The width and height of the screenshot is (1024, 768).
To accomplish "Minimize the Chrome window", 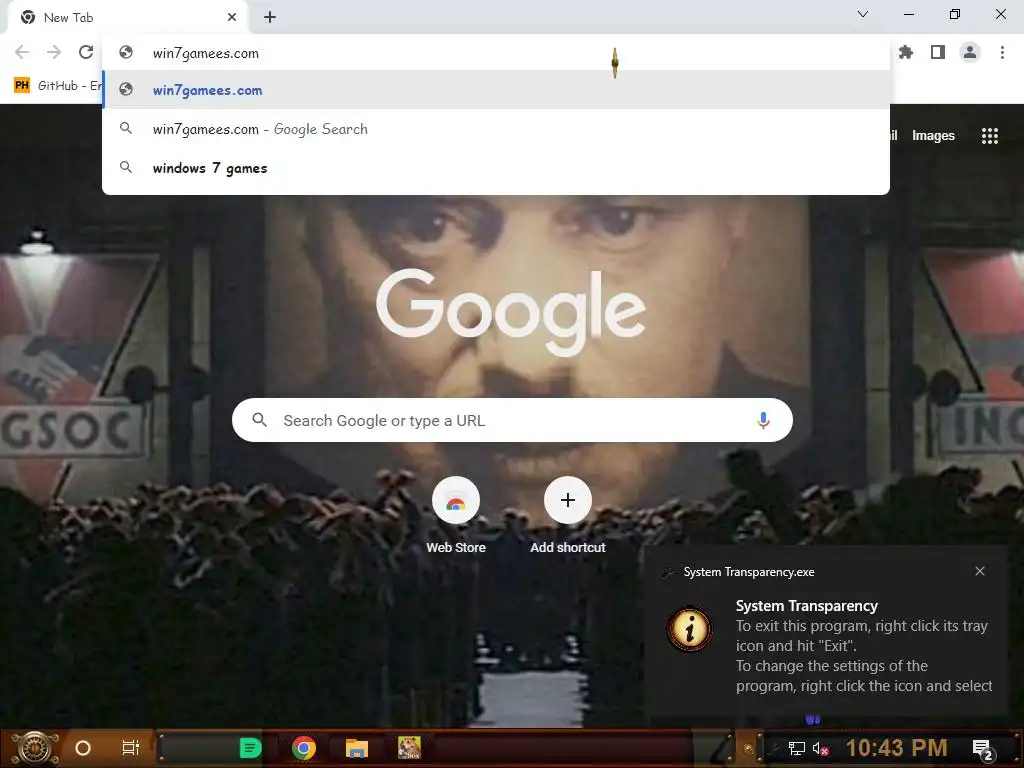I will click(909, 14).
